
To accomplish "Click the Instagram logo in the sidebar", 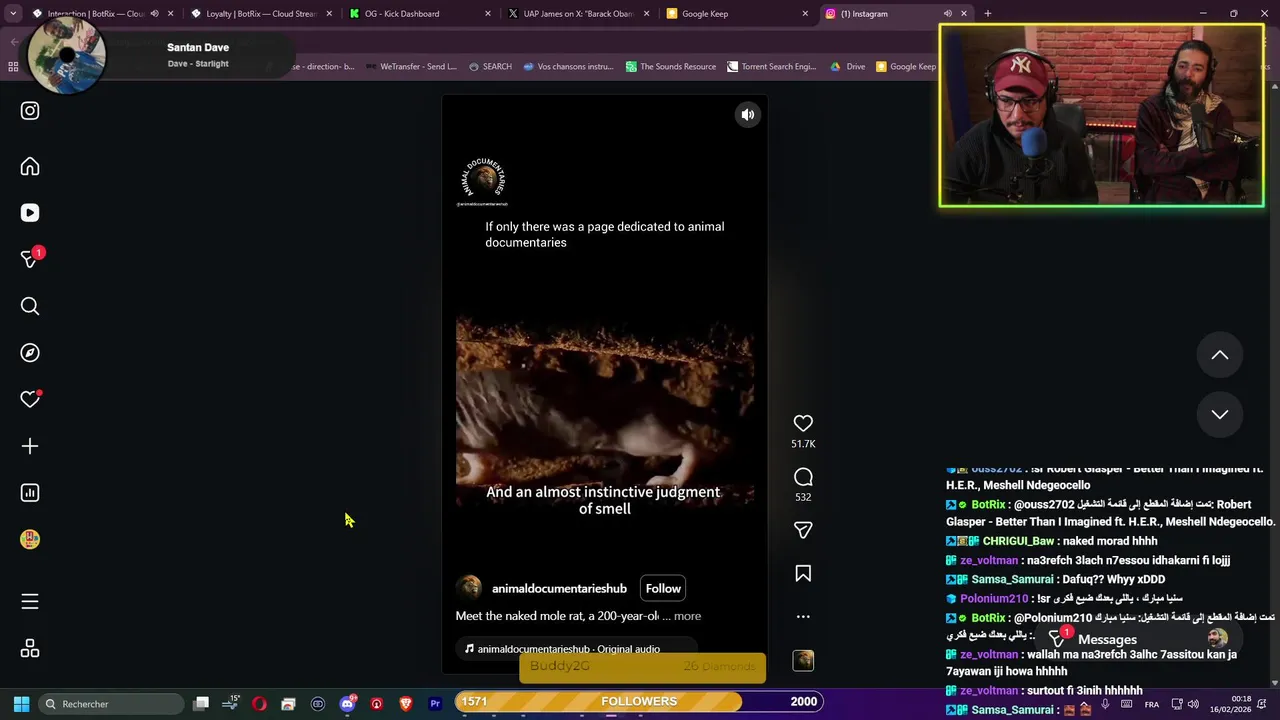I will [30, 111].
